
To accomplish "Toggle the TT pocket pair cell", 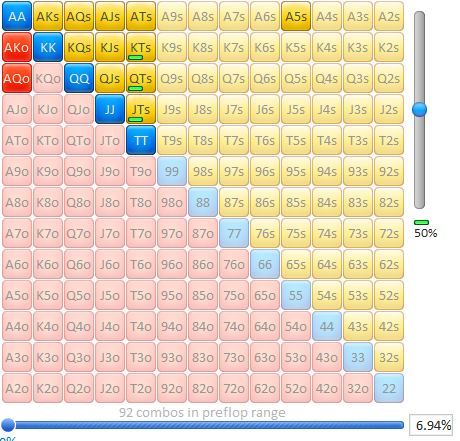I will [x=141, y=140].
